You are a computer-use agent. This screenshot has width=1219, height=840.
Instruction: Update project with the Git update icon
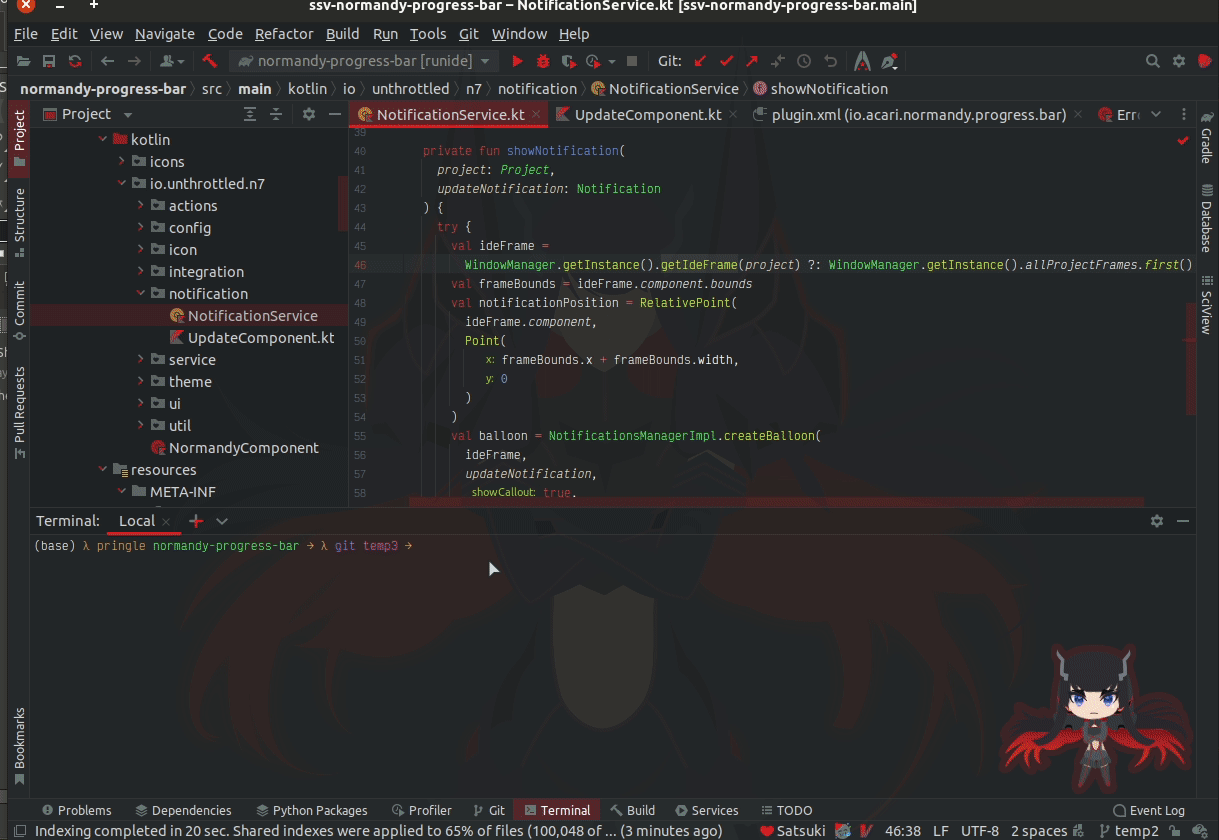coord(700,60)
